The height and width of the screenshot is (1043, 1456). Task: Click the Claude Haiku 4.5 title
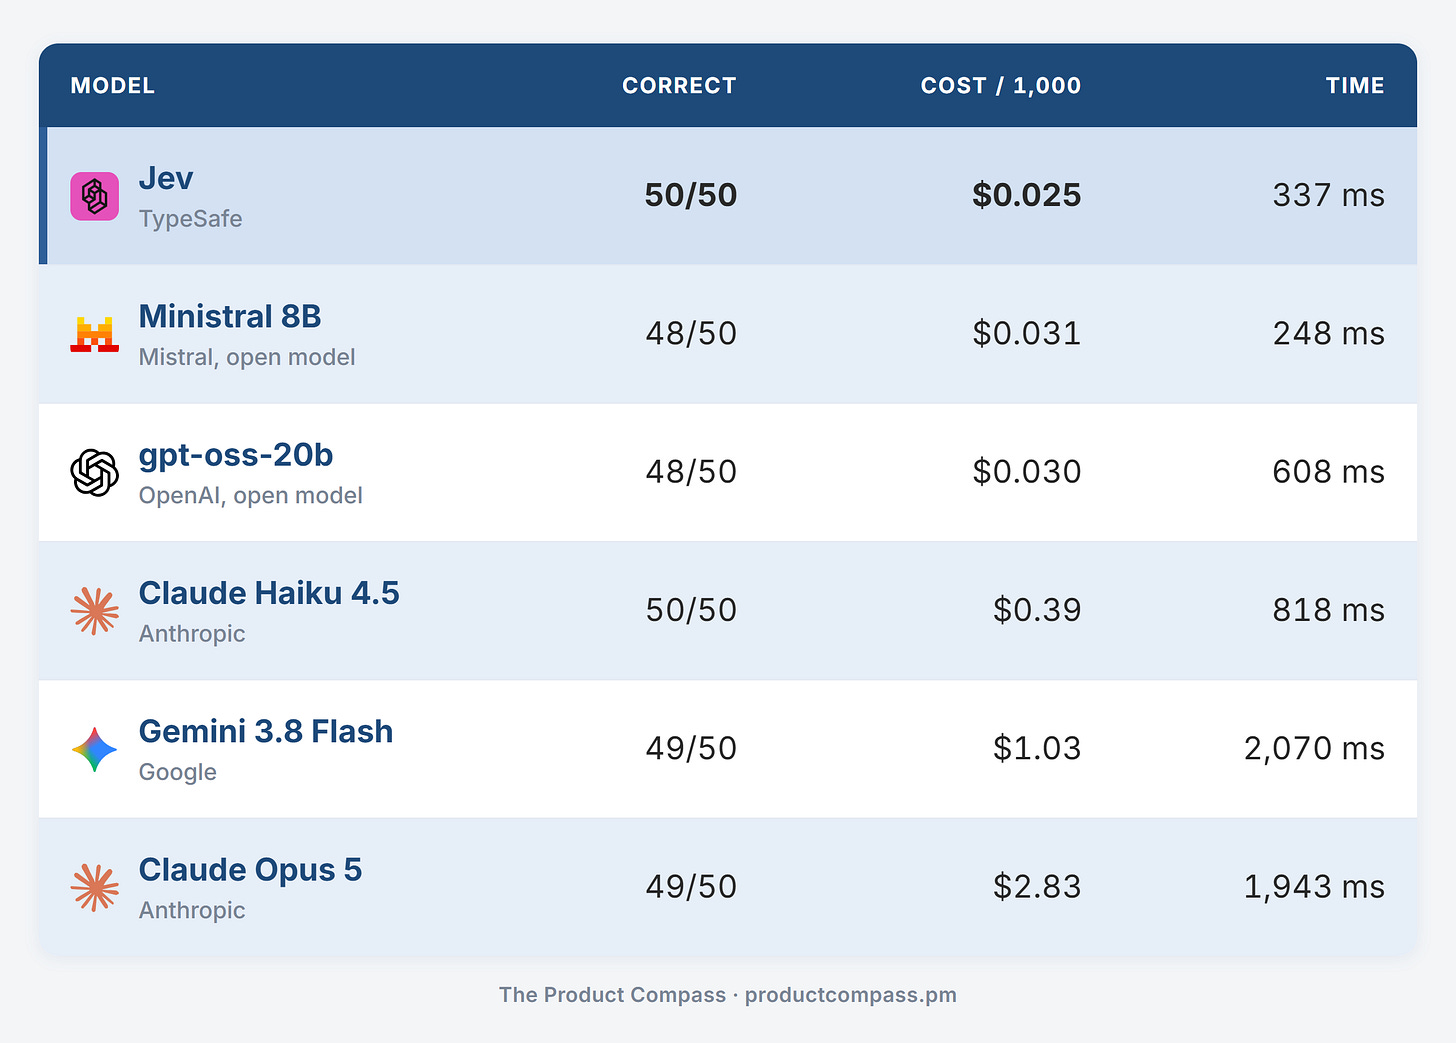click(x=269, y=593)
